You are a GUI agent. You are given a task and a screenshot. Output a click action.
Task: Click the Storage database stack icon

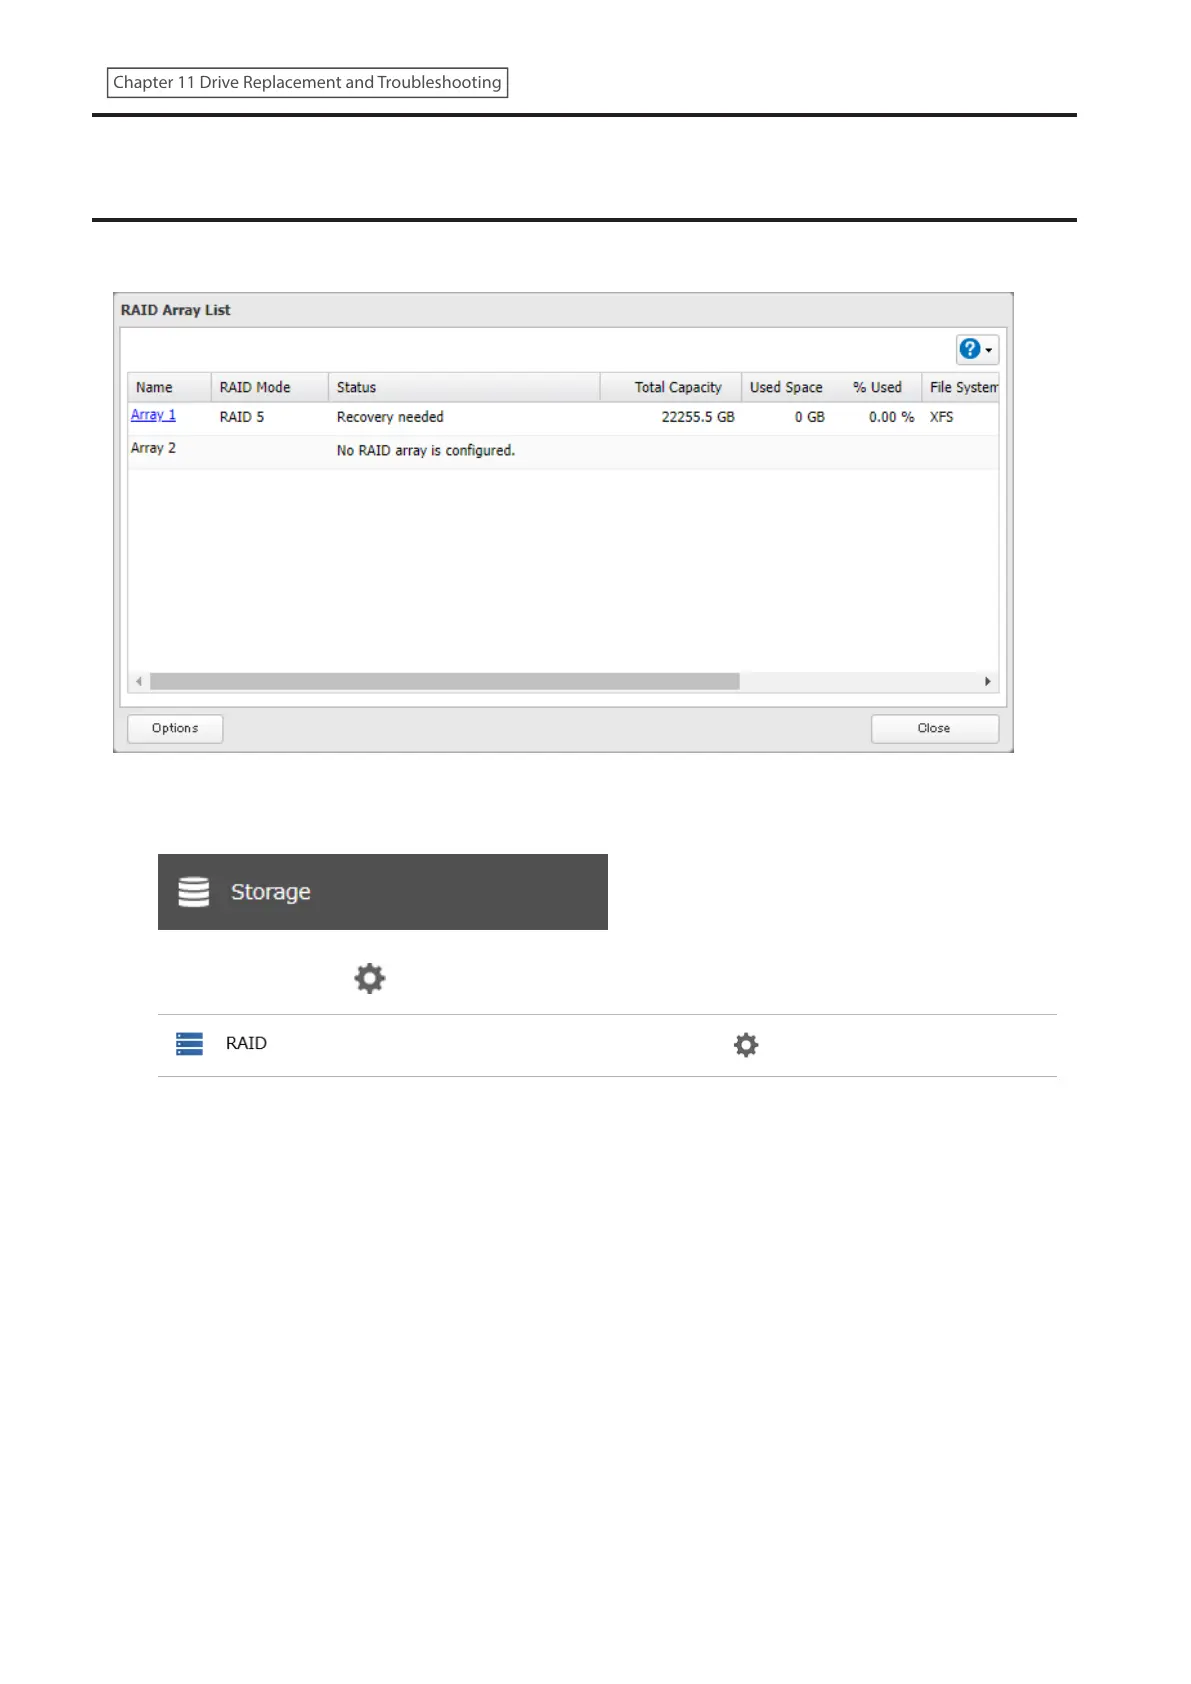pos(194,892)
